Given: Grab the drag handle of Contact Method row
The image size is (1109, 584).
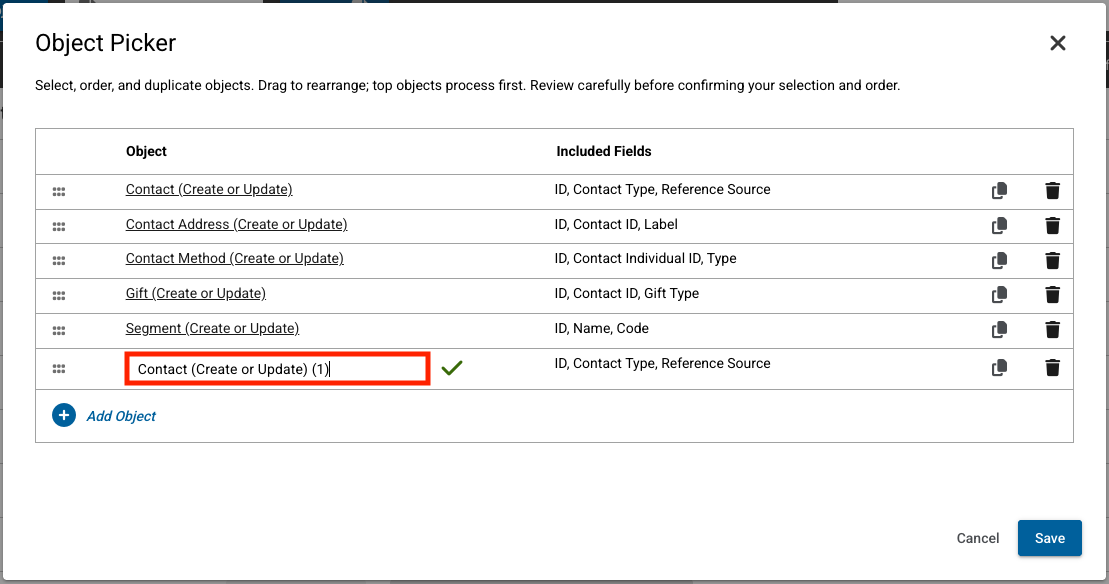Looking at the screenshot, I should pyautogui.click(x=59, y=260).
